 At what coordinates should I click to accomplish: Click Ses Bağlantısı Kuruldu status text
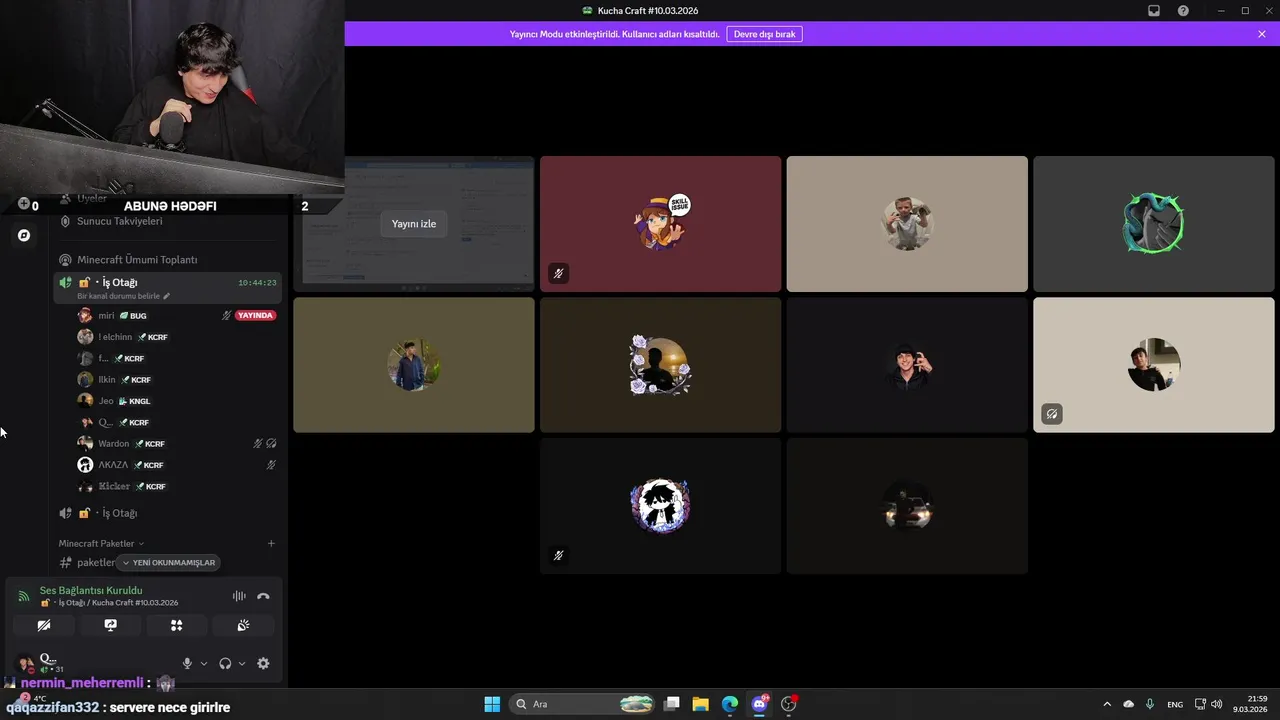point(91,590)
